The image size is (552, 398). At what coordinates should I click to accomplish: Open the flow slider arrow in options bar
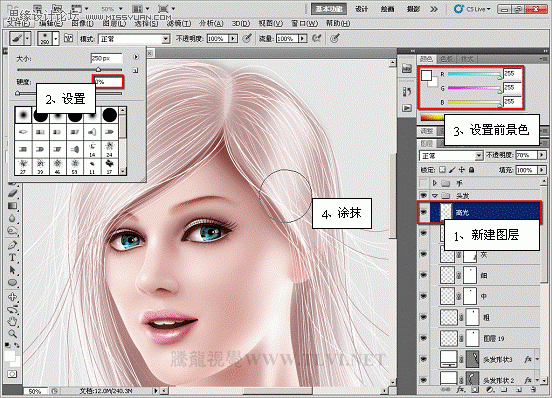click(302, 38)
